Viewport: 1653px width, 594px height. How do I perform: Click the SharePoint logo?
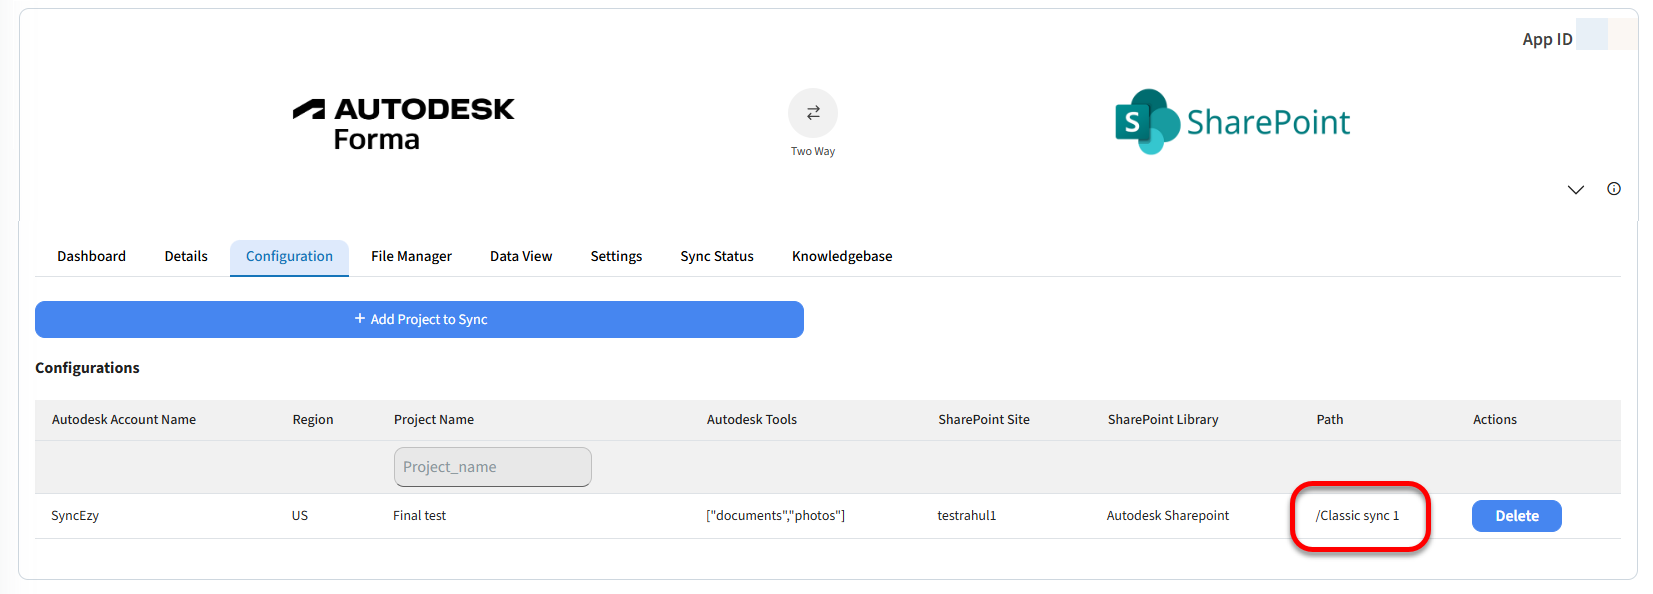click(x=1232, y=122)
